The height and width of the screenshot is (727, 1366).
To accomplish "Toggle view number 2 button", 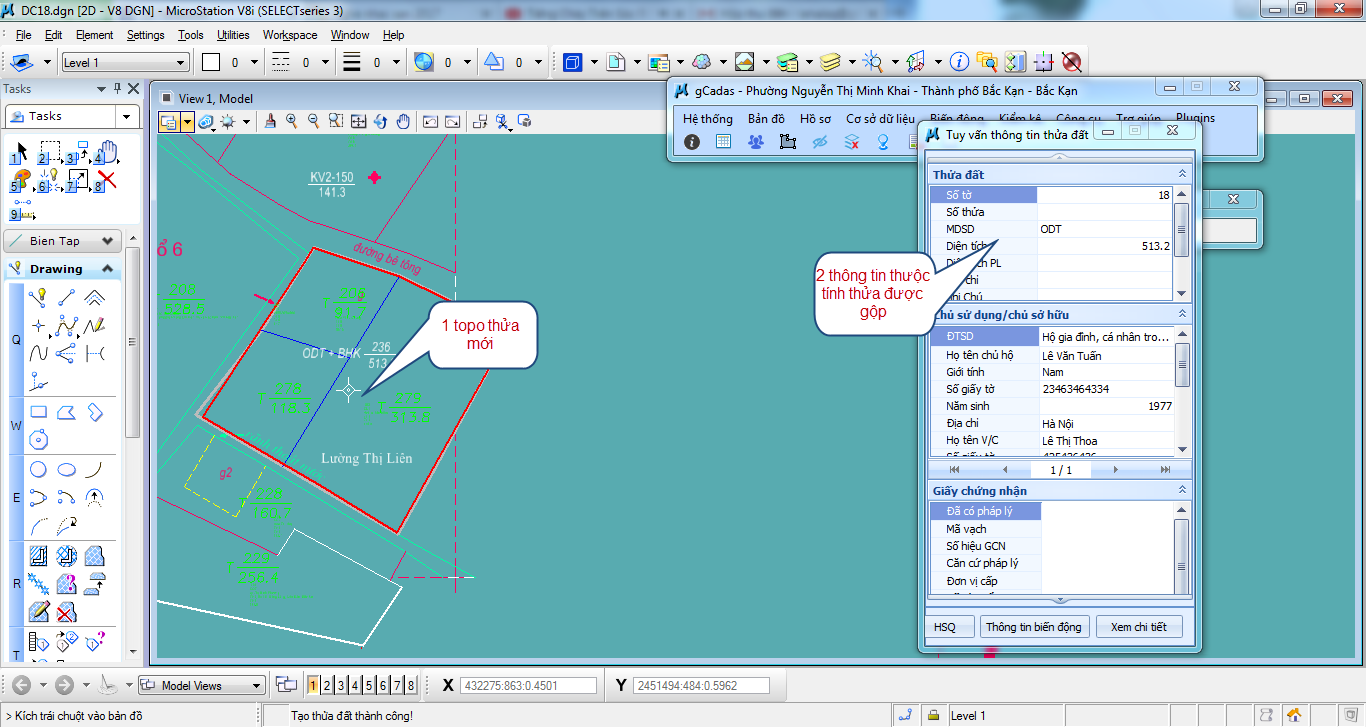I will 327,685.
